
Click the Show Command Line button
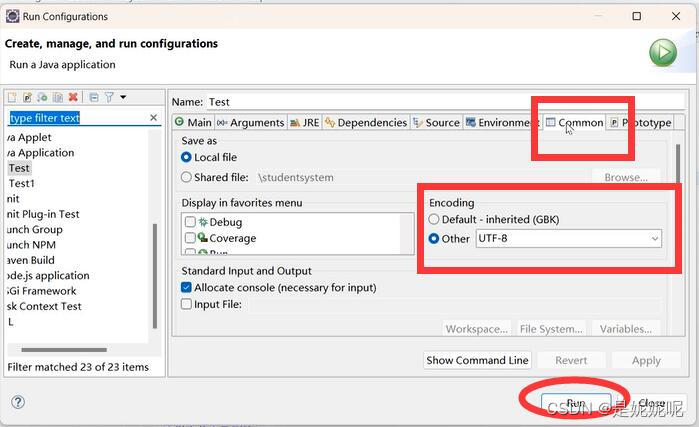[x=477, y=360]
